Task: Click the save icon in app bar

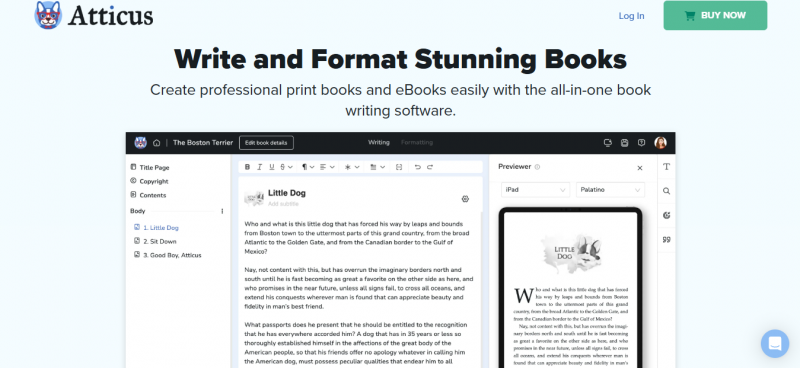Action: 624,143
